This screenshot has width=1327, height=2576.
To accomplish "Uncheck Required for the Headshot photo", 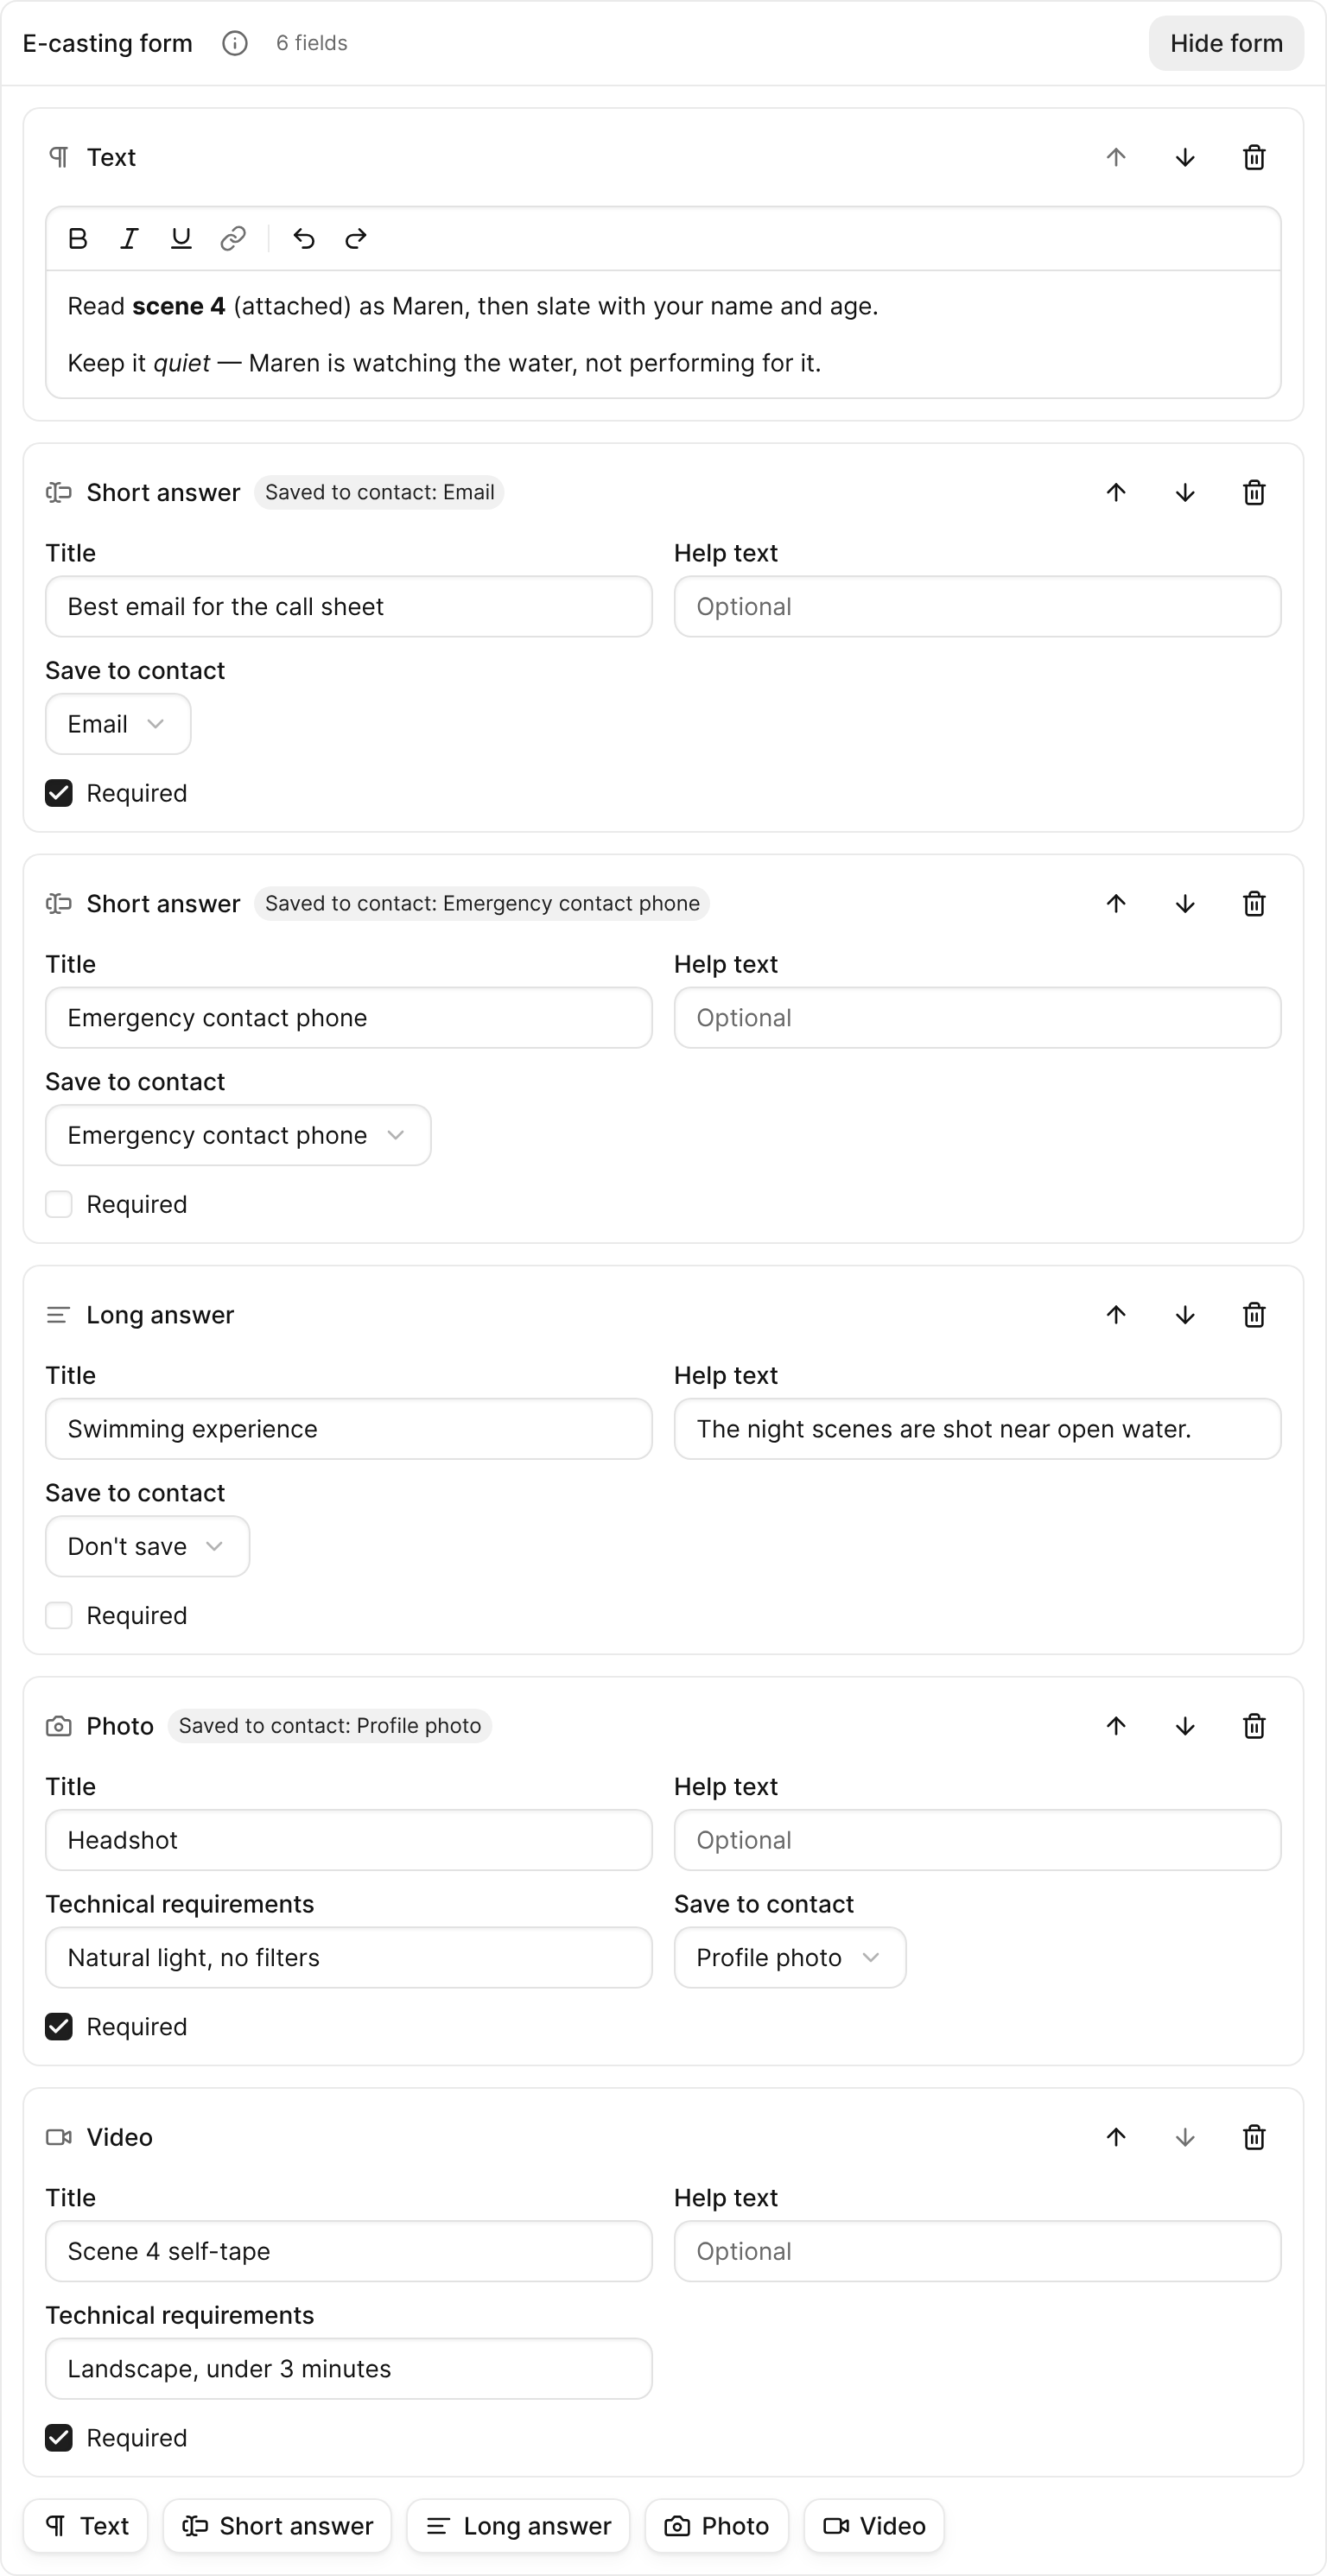I will click(x=59, y=2026).
